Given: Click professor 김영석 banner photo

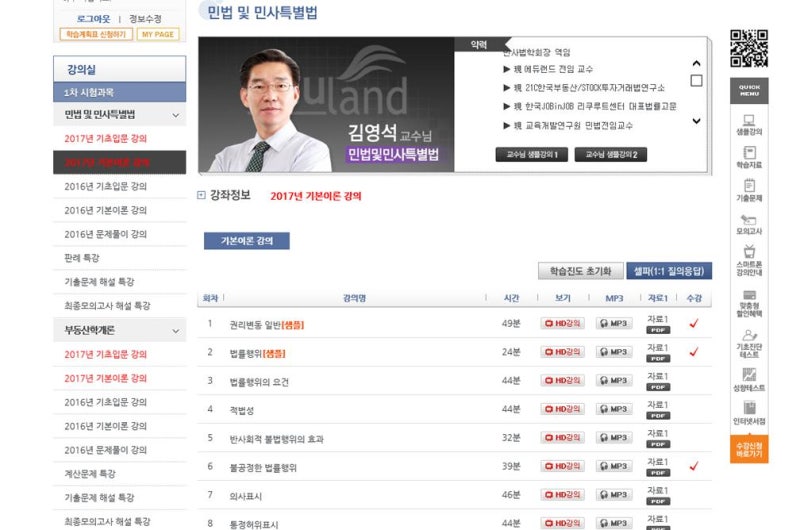Looking at the screenshot, I should 326,105.
